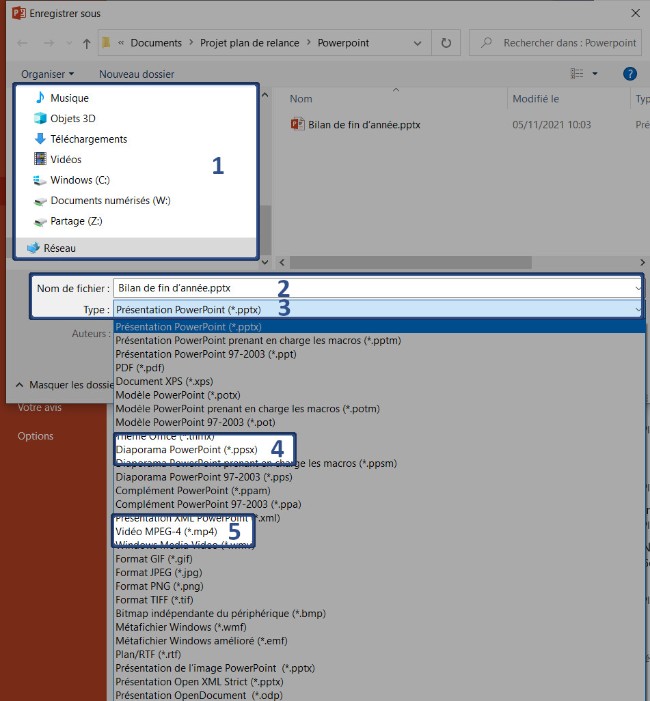650x701 pixels.
Task: Choose Format JPEG (*.jpg) type
Action: tap(159, 573)
